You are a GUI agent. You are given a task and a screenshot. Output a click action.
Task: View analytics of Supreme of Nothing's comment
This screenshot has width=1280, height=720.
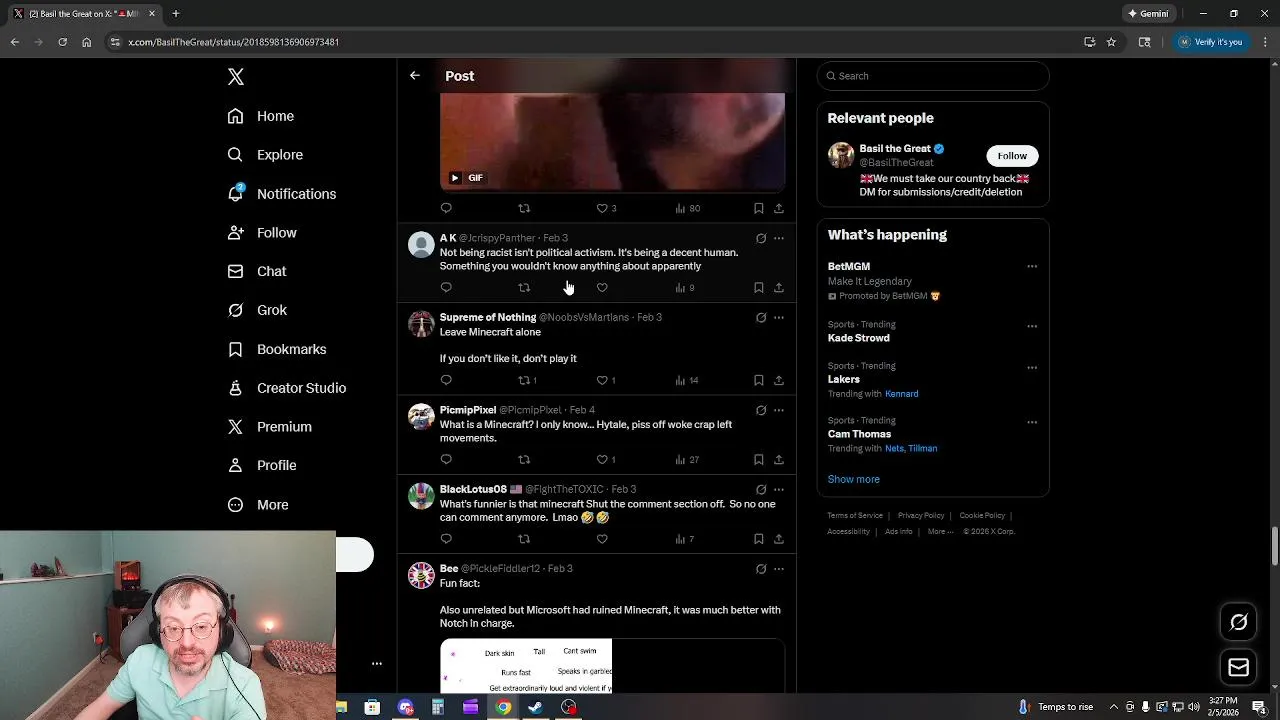(687, 380)
